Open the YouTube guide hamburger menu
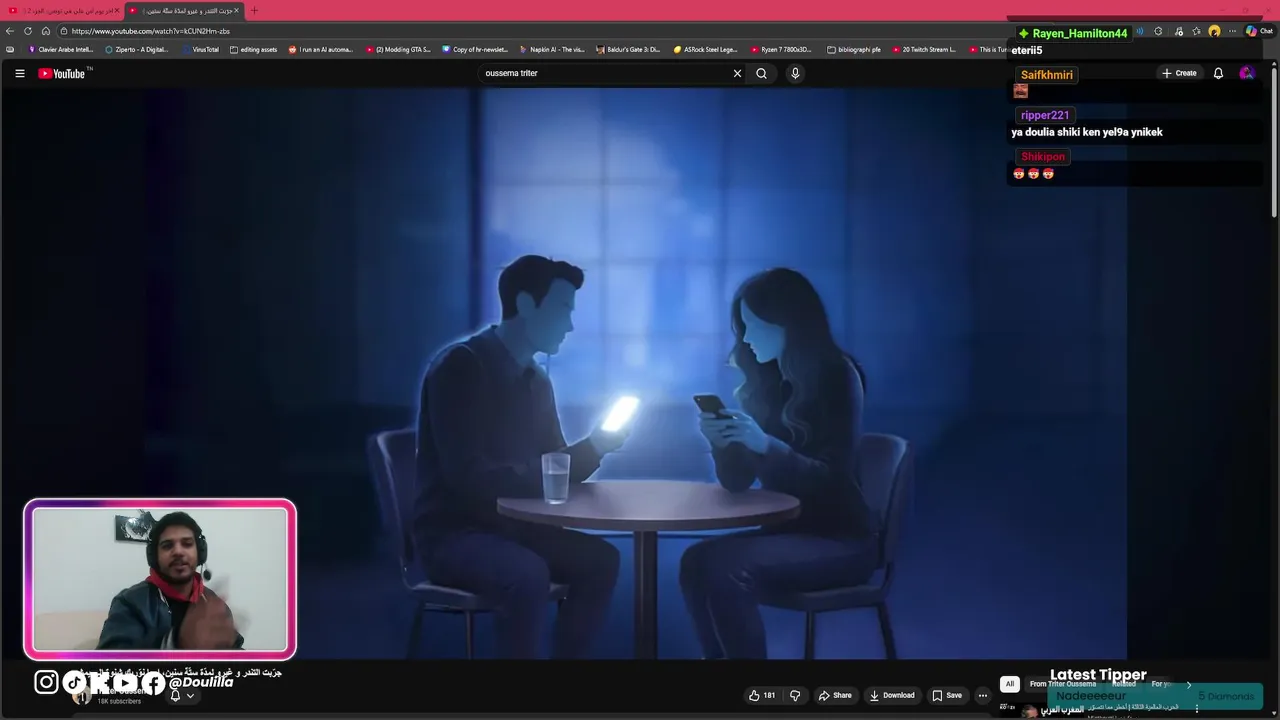The image size is (1280, 720). click(19, 73)
